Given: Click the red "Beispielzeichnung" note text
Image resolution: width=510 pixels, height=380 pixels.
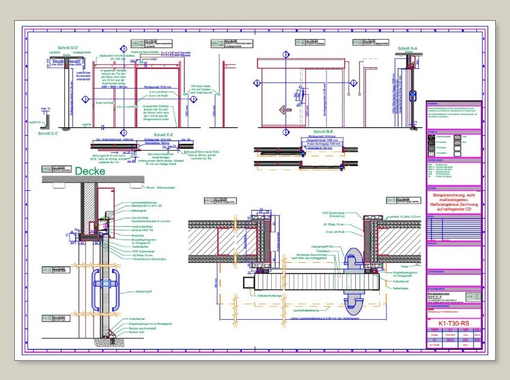Looking at the screenshot, I should [454, 202].
